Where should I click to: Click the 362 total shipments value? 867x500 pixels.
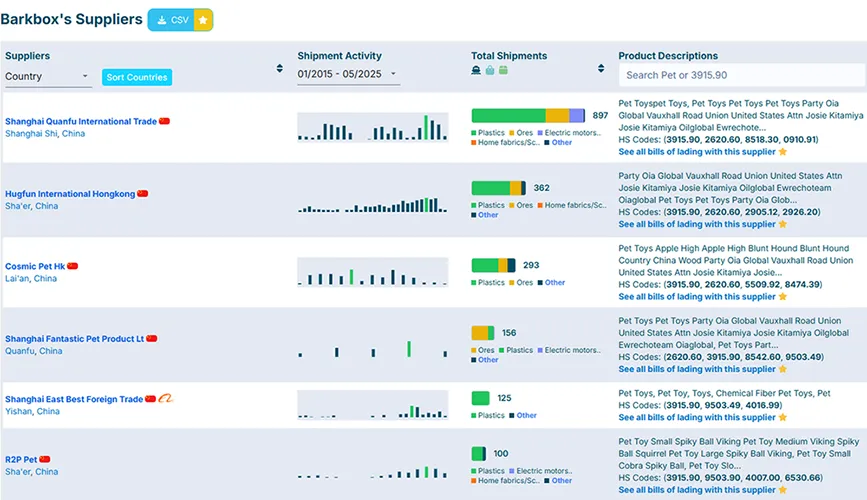(x=541, y=188)
